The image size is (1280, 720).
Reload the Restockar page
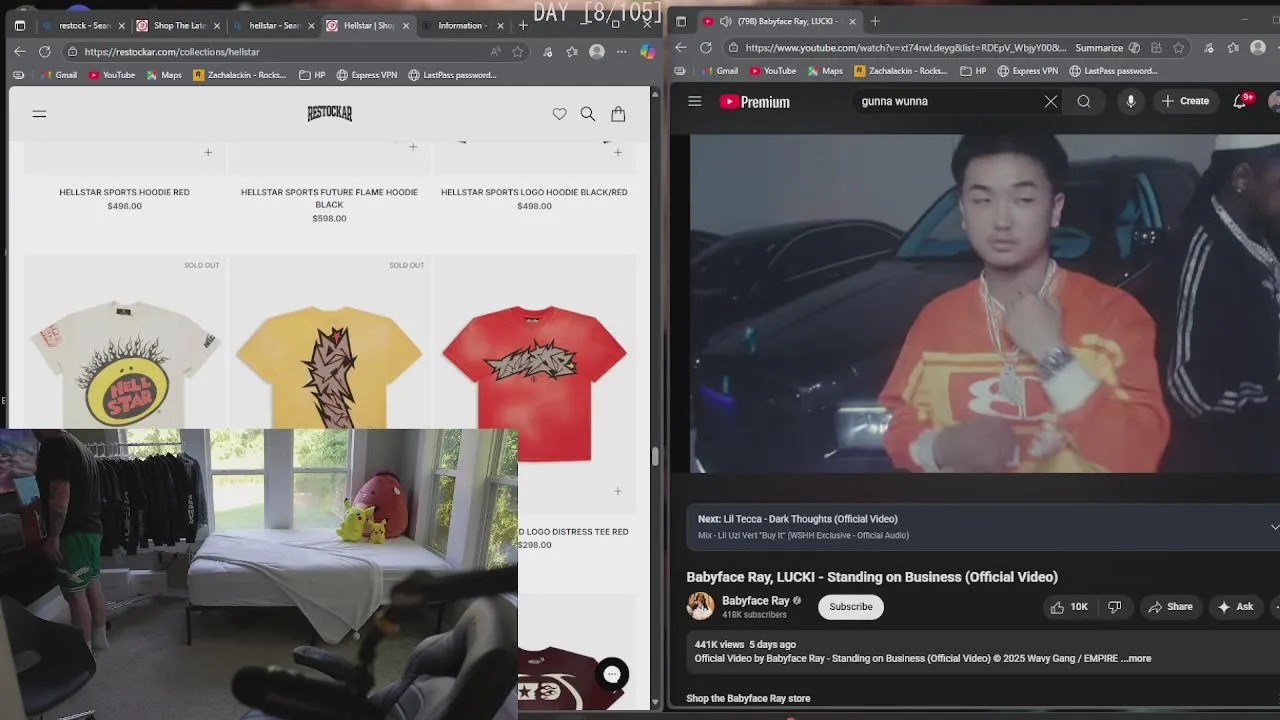click(45, 51)
